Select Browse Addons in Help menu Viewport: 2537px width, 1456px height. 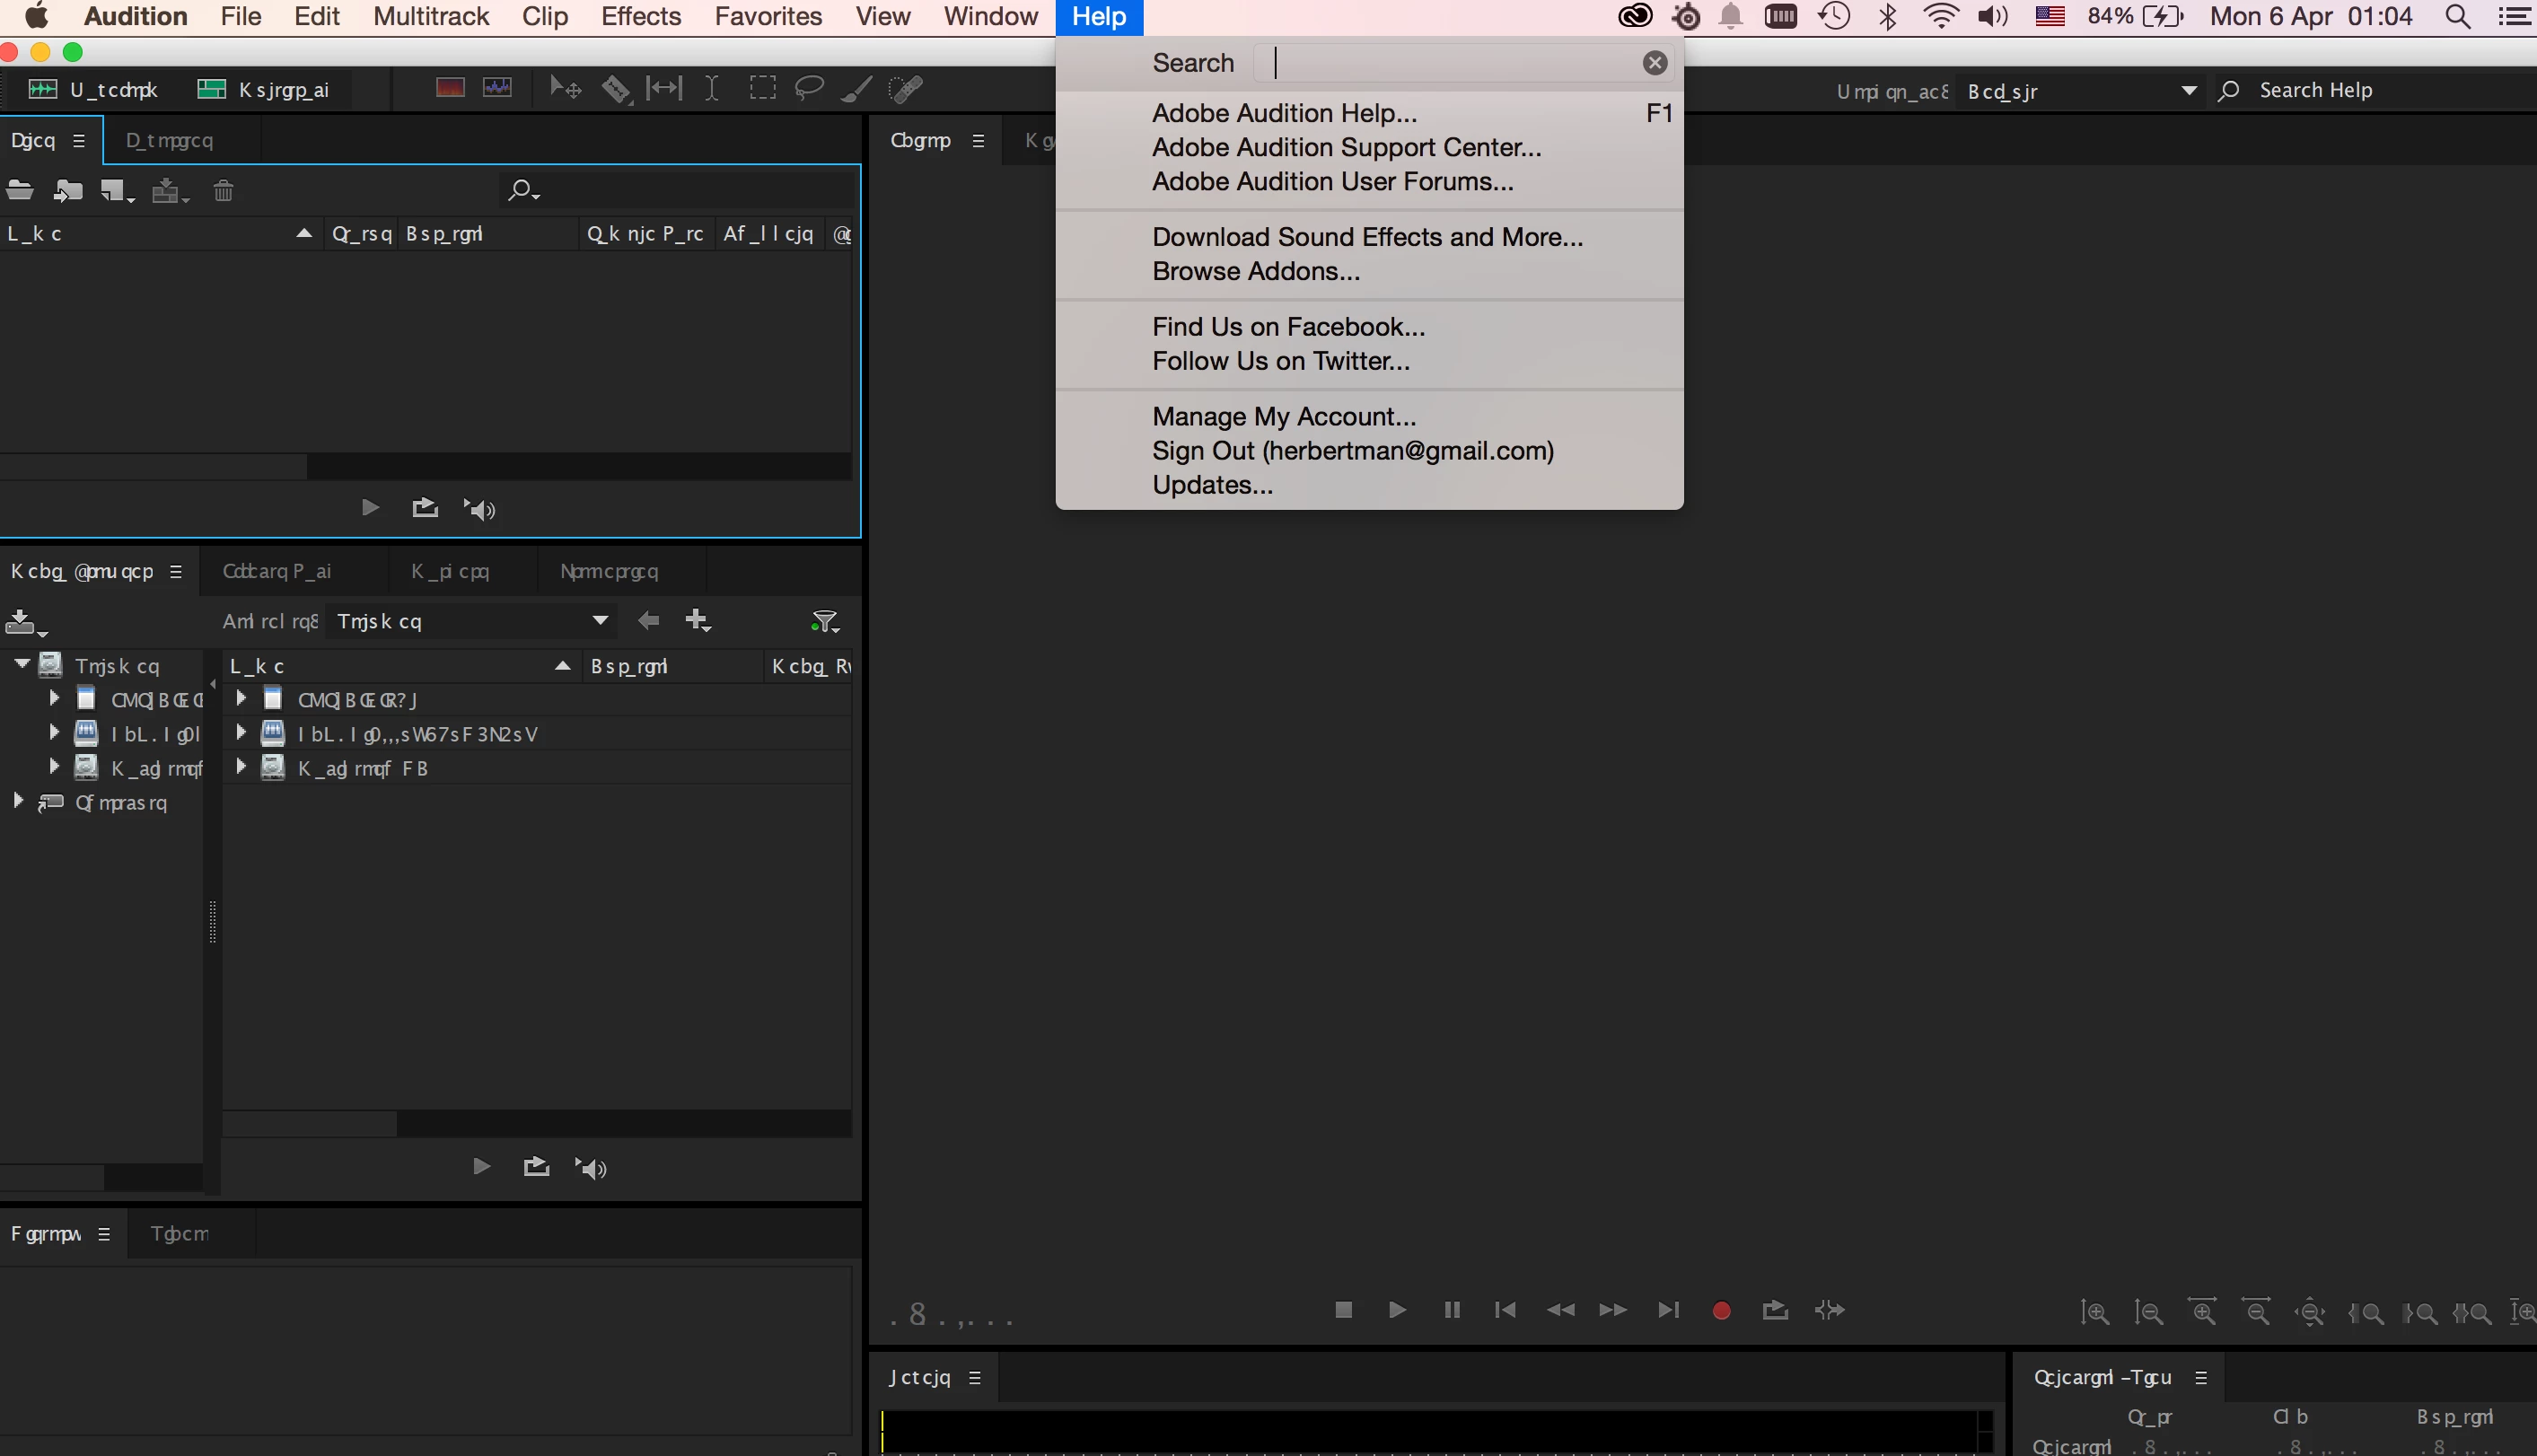(x=1255, y=271)
